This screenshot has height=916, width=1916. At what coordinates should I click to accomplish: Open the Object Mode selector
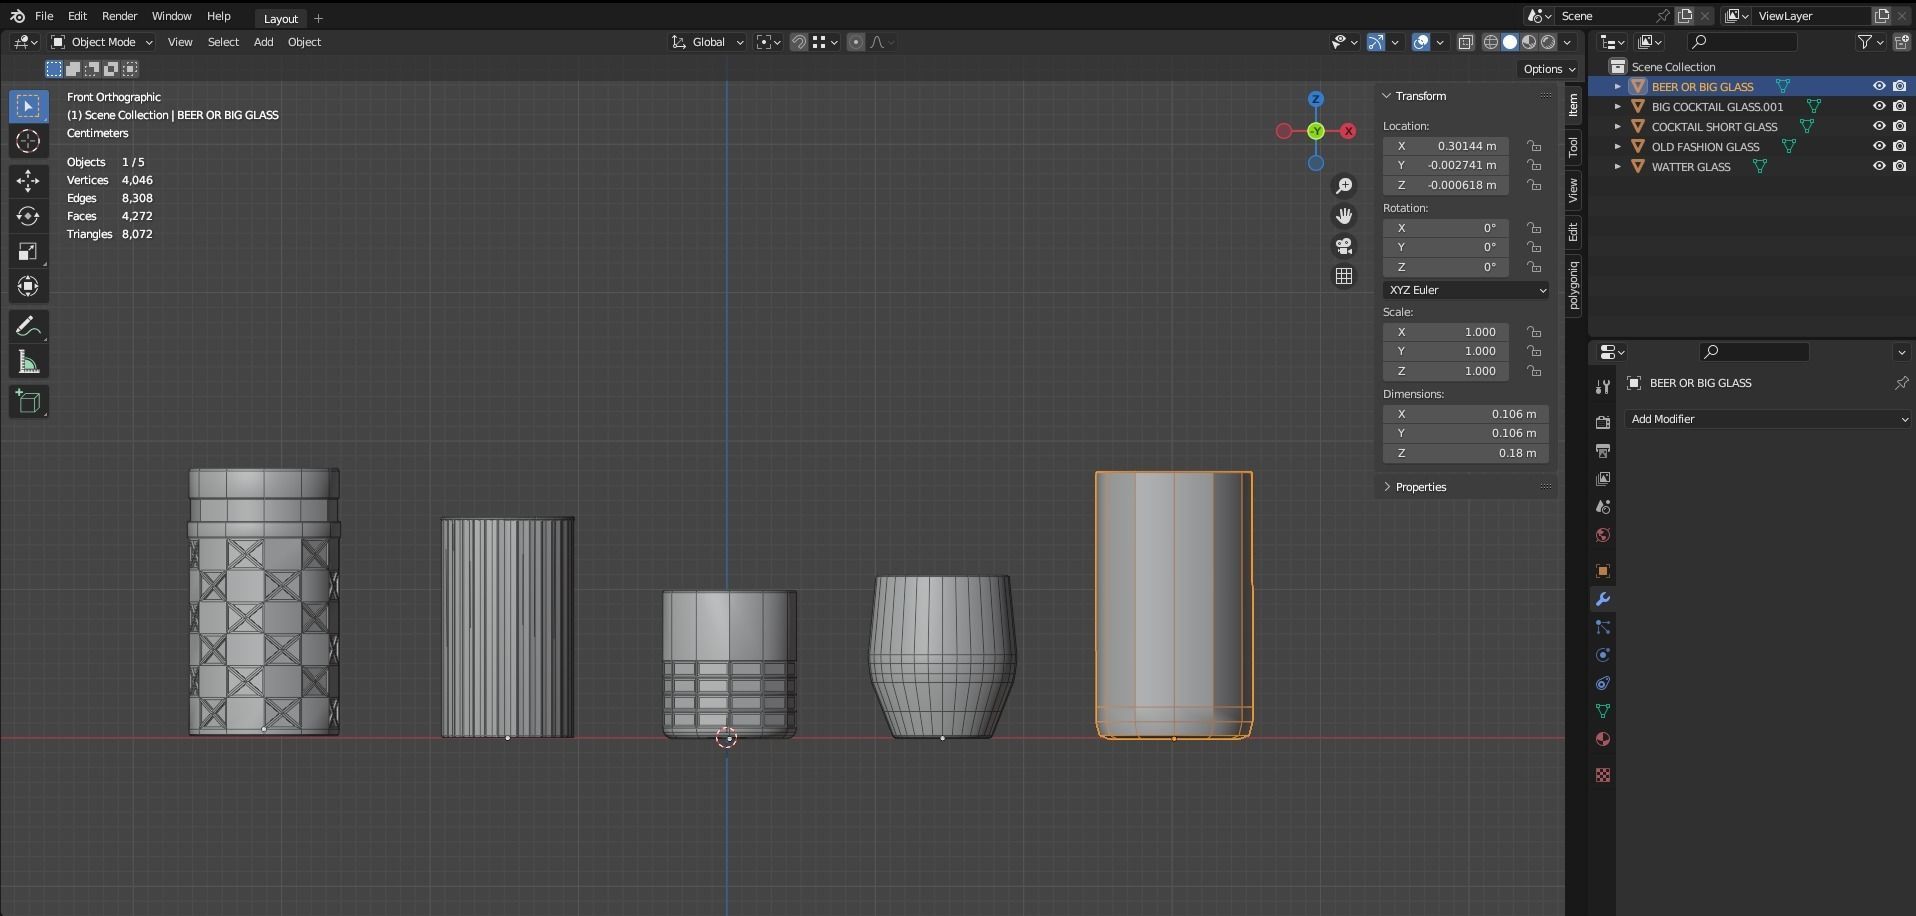[103, 42]
